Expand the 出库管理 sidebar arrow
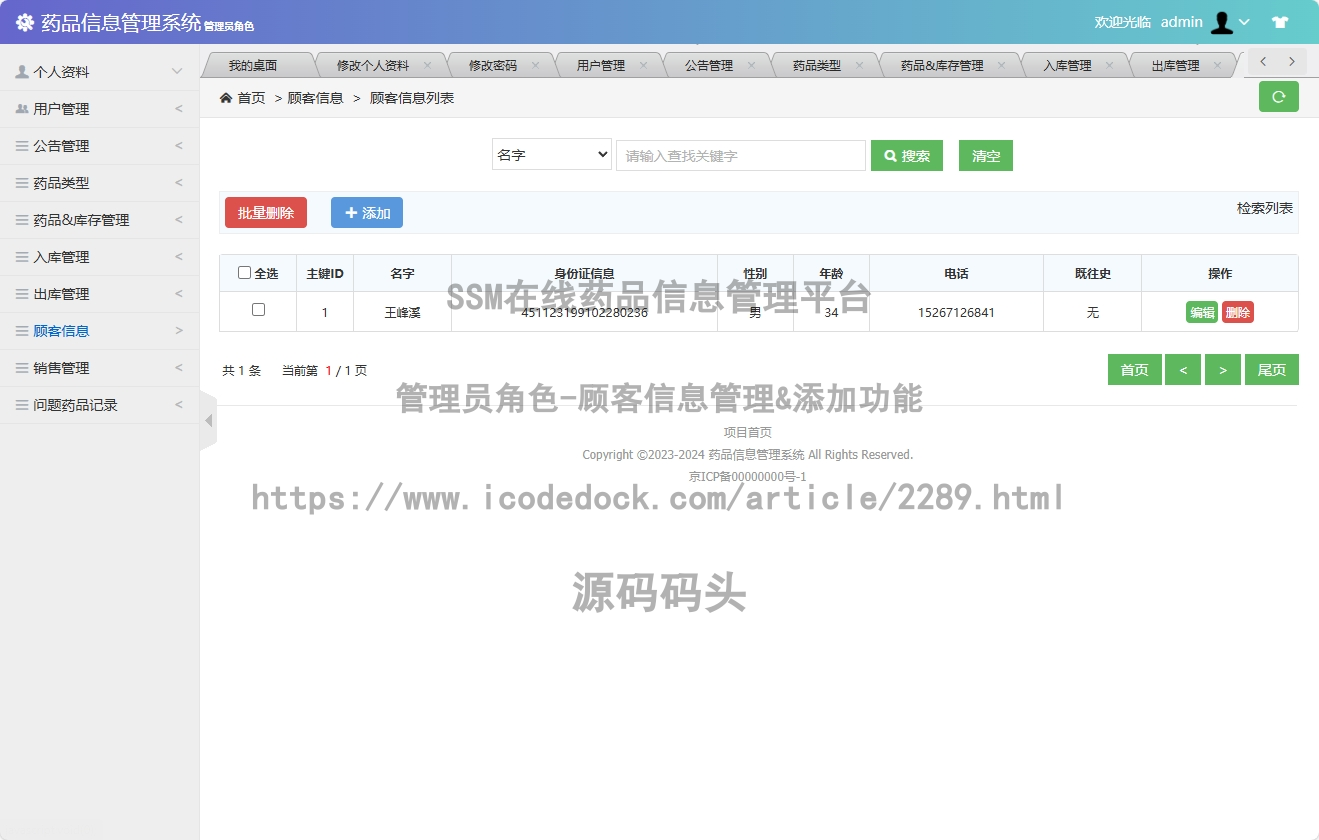 pos(179,294)
